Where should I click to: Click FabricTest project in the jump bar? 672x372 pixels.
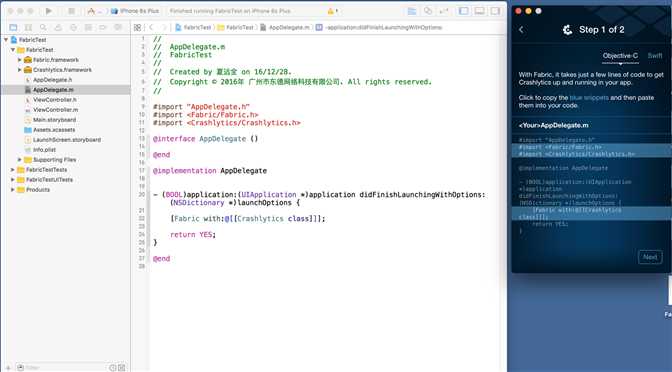pos(194,27)
